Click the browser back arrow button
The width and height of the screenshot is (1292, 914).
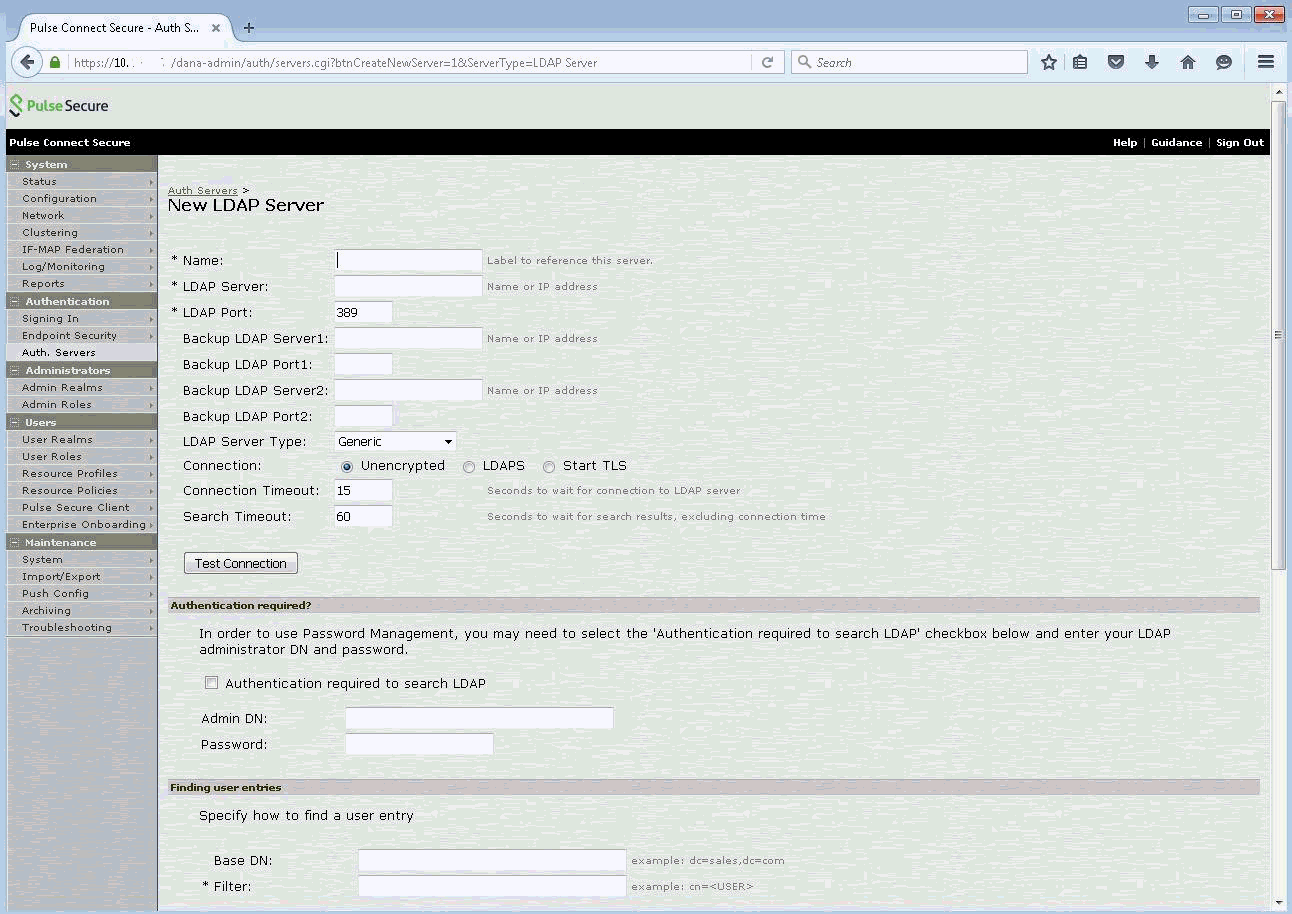pyautogui.click(x=27, y=62)
